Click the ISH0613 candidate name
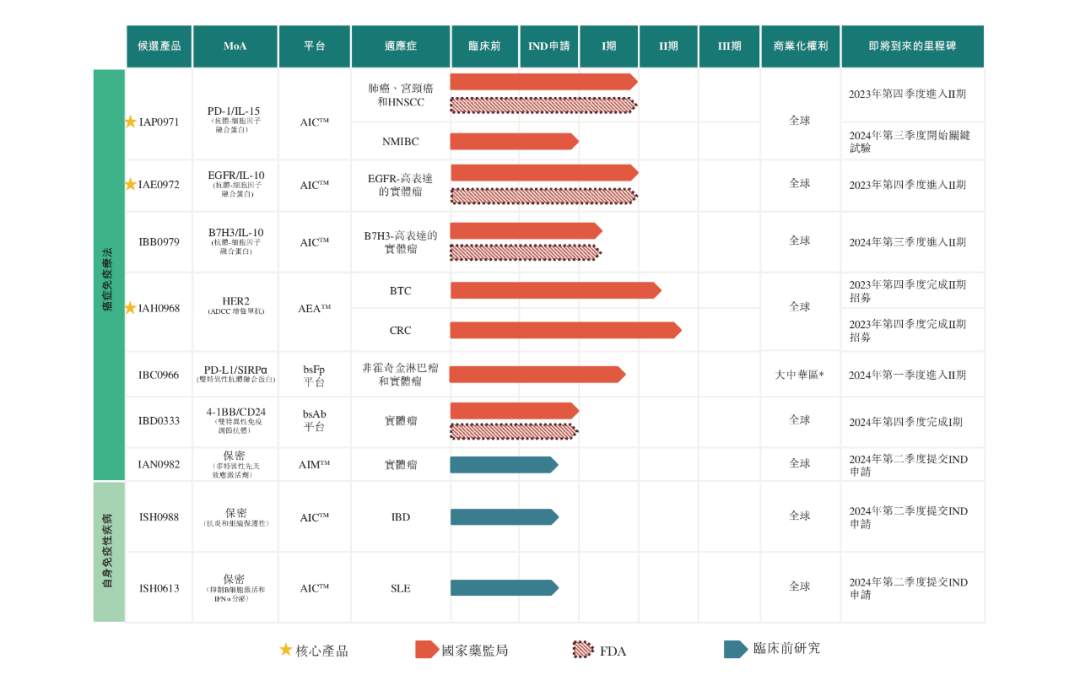 pyautogui.click(x=159, y=588)
